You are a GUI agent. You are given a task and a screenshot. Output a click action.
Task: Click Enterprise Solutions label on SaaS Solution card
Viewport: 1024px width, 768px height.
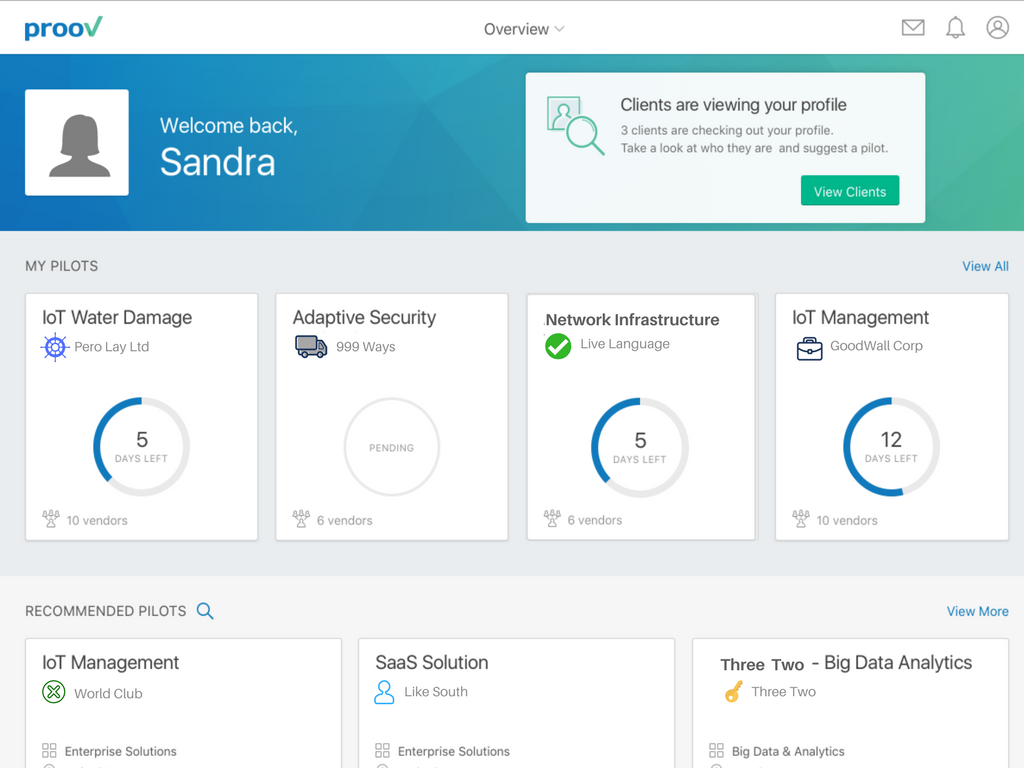454,751
